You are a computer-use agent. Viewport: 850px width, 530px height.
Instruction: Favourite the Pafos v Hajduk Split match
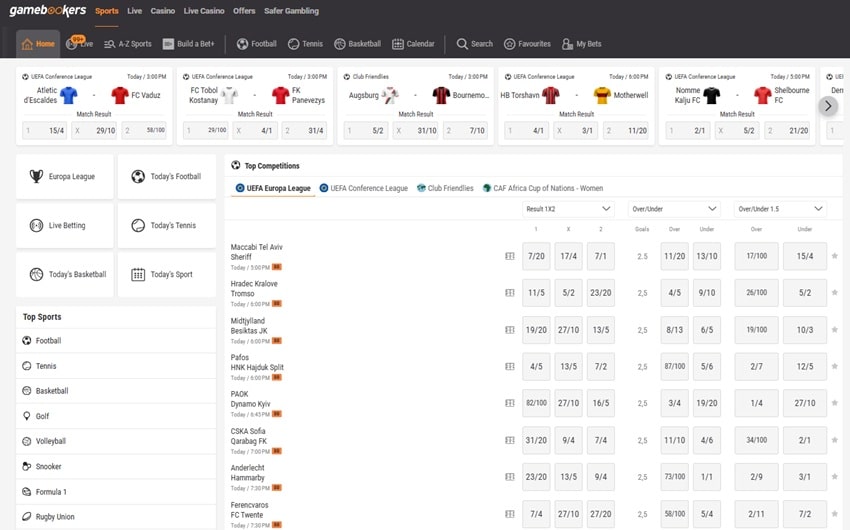click(835, 366)
